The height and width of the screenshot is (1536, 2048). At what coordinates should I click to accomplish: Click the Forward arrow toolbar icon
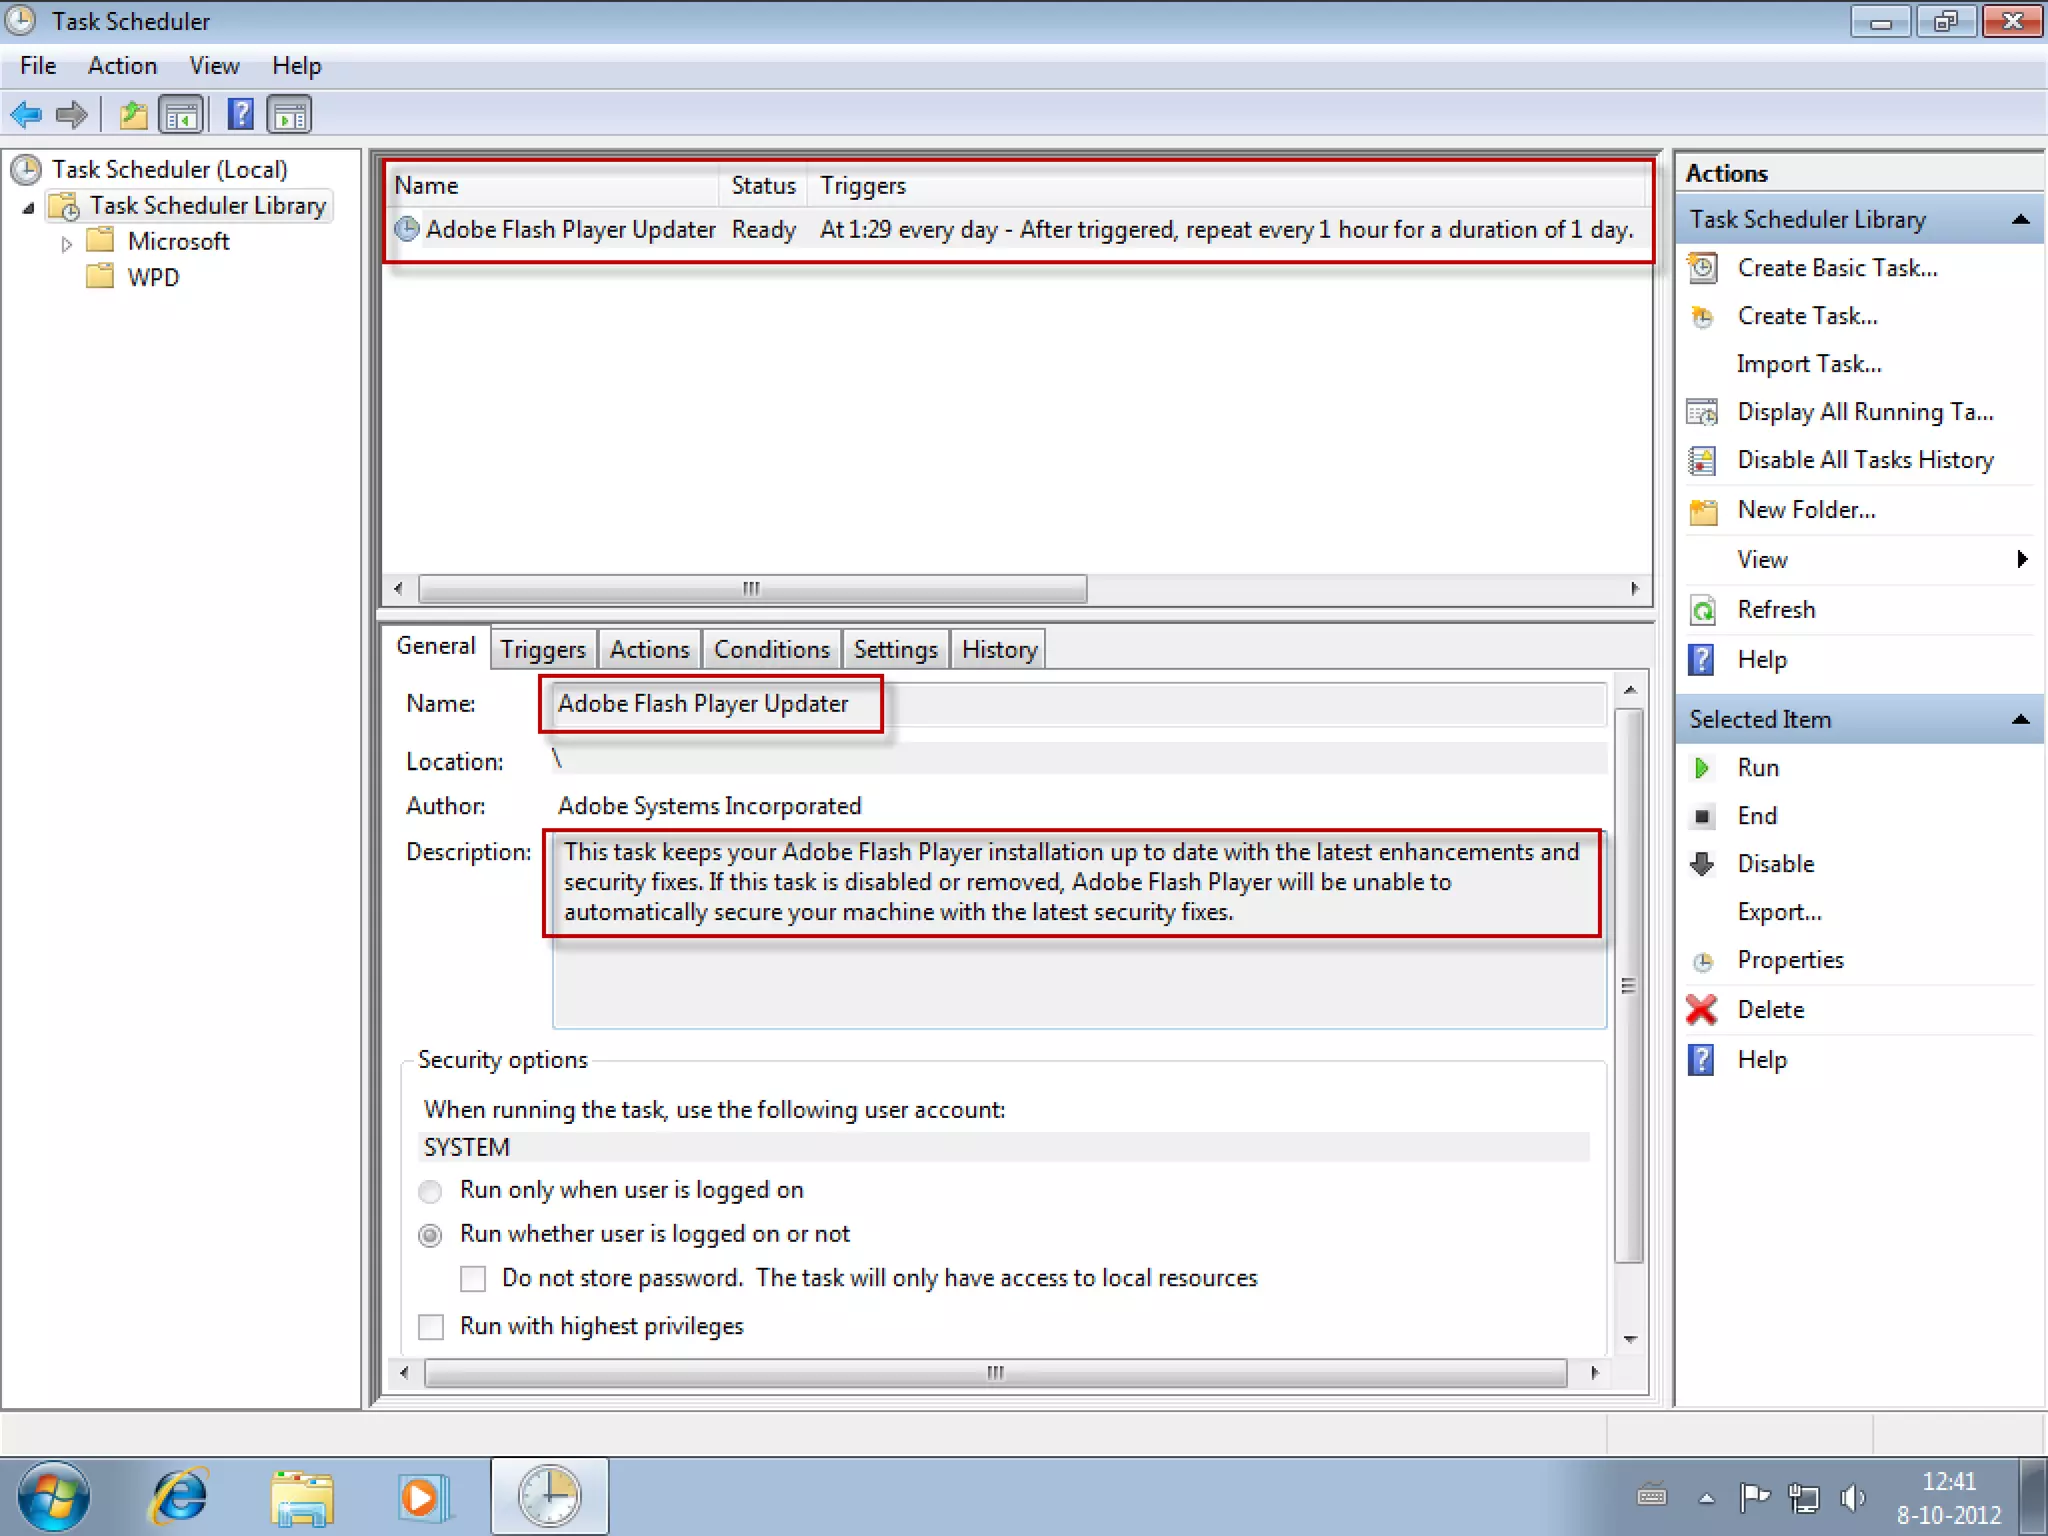[71, 115]
